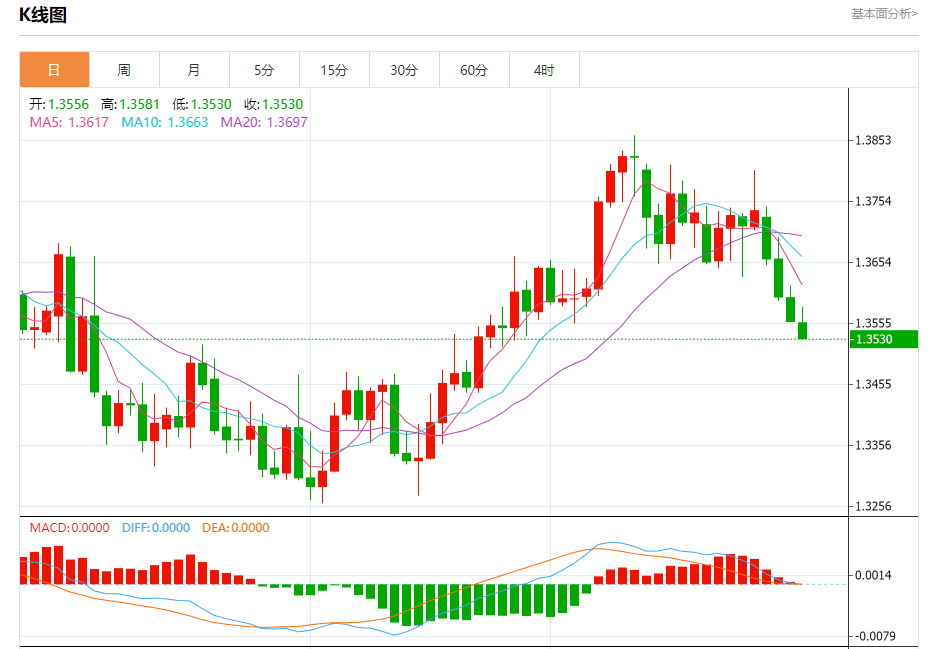Open the 15分 interval tab
Screen dimensions: 930x649
click(x=334, y=70)
